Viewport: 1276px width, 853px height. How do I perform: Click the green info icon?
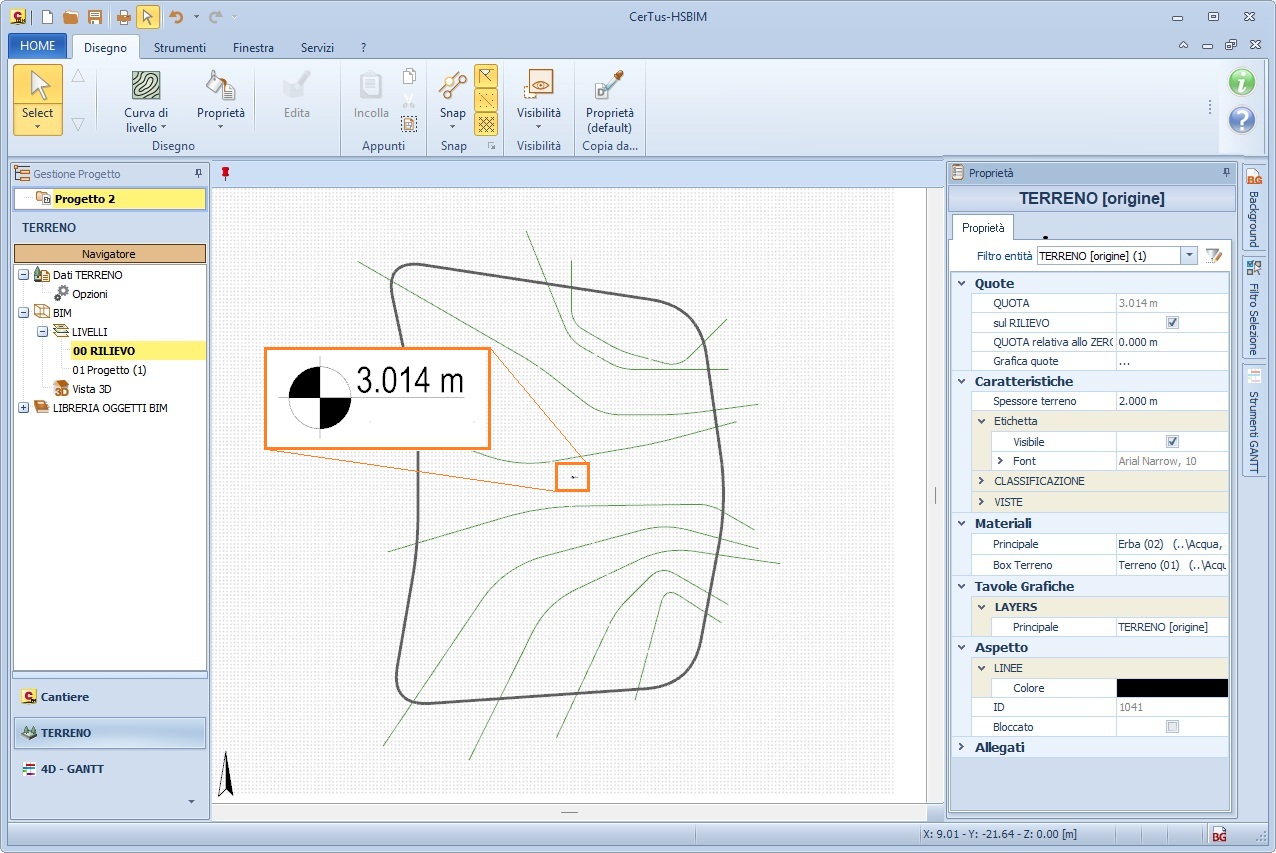click(x=1241, y=82)
